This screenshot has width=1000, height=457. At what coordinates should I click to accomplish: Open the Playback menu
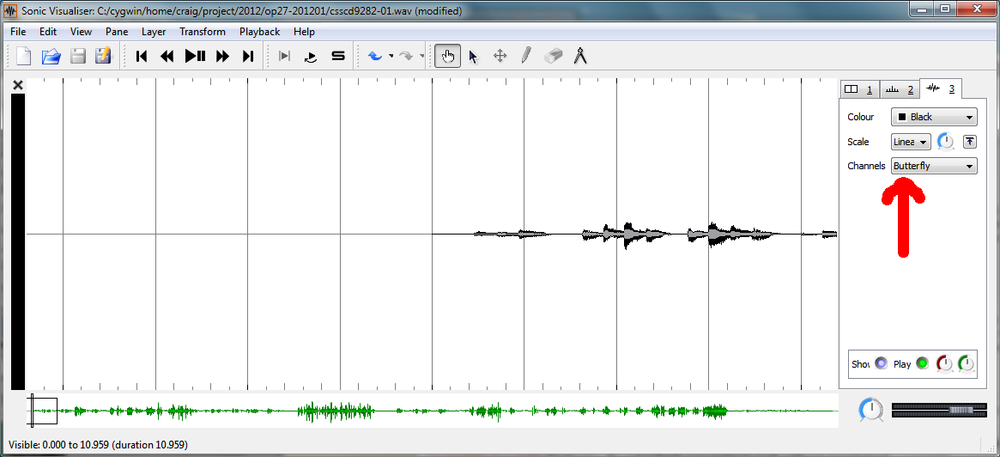pos(259,31)
